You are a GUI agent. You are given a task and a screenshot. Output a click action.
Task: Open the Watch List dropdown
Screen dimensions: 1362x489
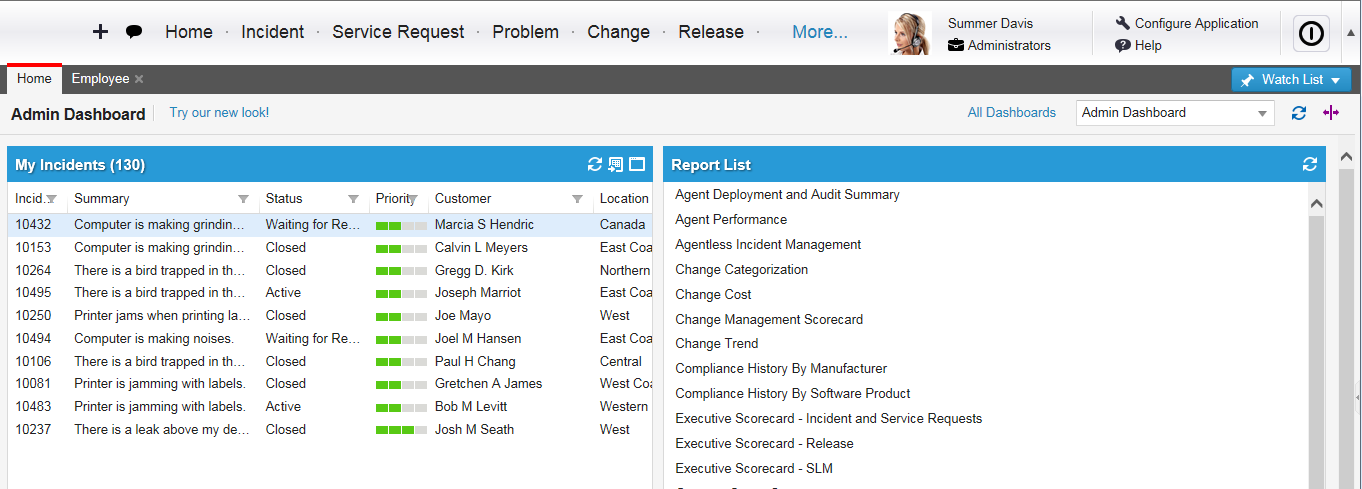(x=1291, y=80)
